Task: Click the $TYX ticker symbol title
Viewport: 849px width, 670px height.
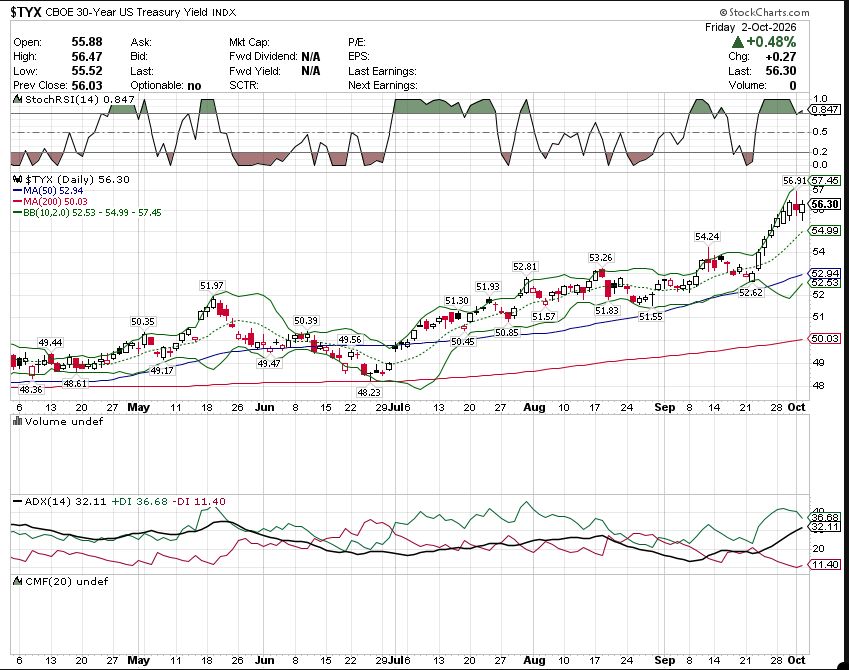Action: [x=26, y=12]
